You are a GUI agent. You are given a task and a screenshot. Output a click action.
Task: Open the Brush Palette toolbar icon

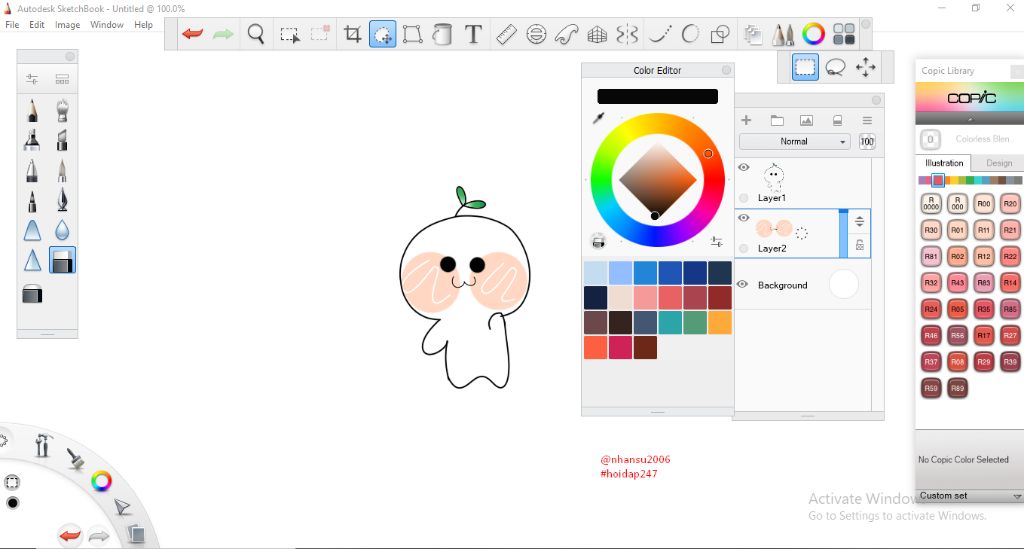coord(783,34)
